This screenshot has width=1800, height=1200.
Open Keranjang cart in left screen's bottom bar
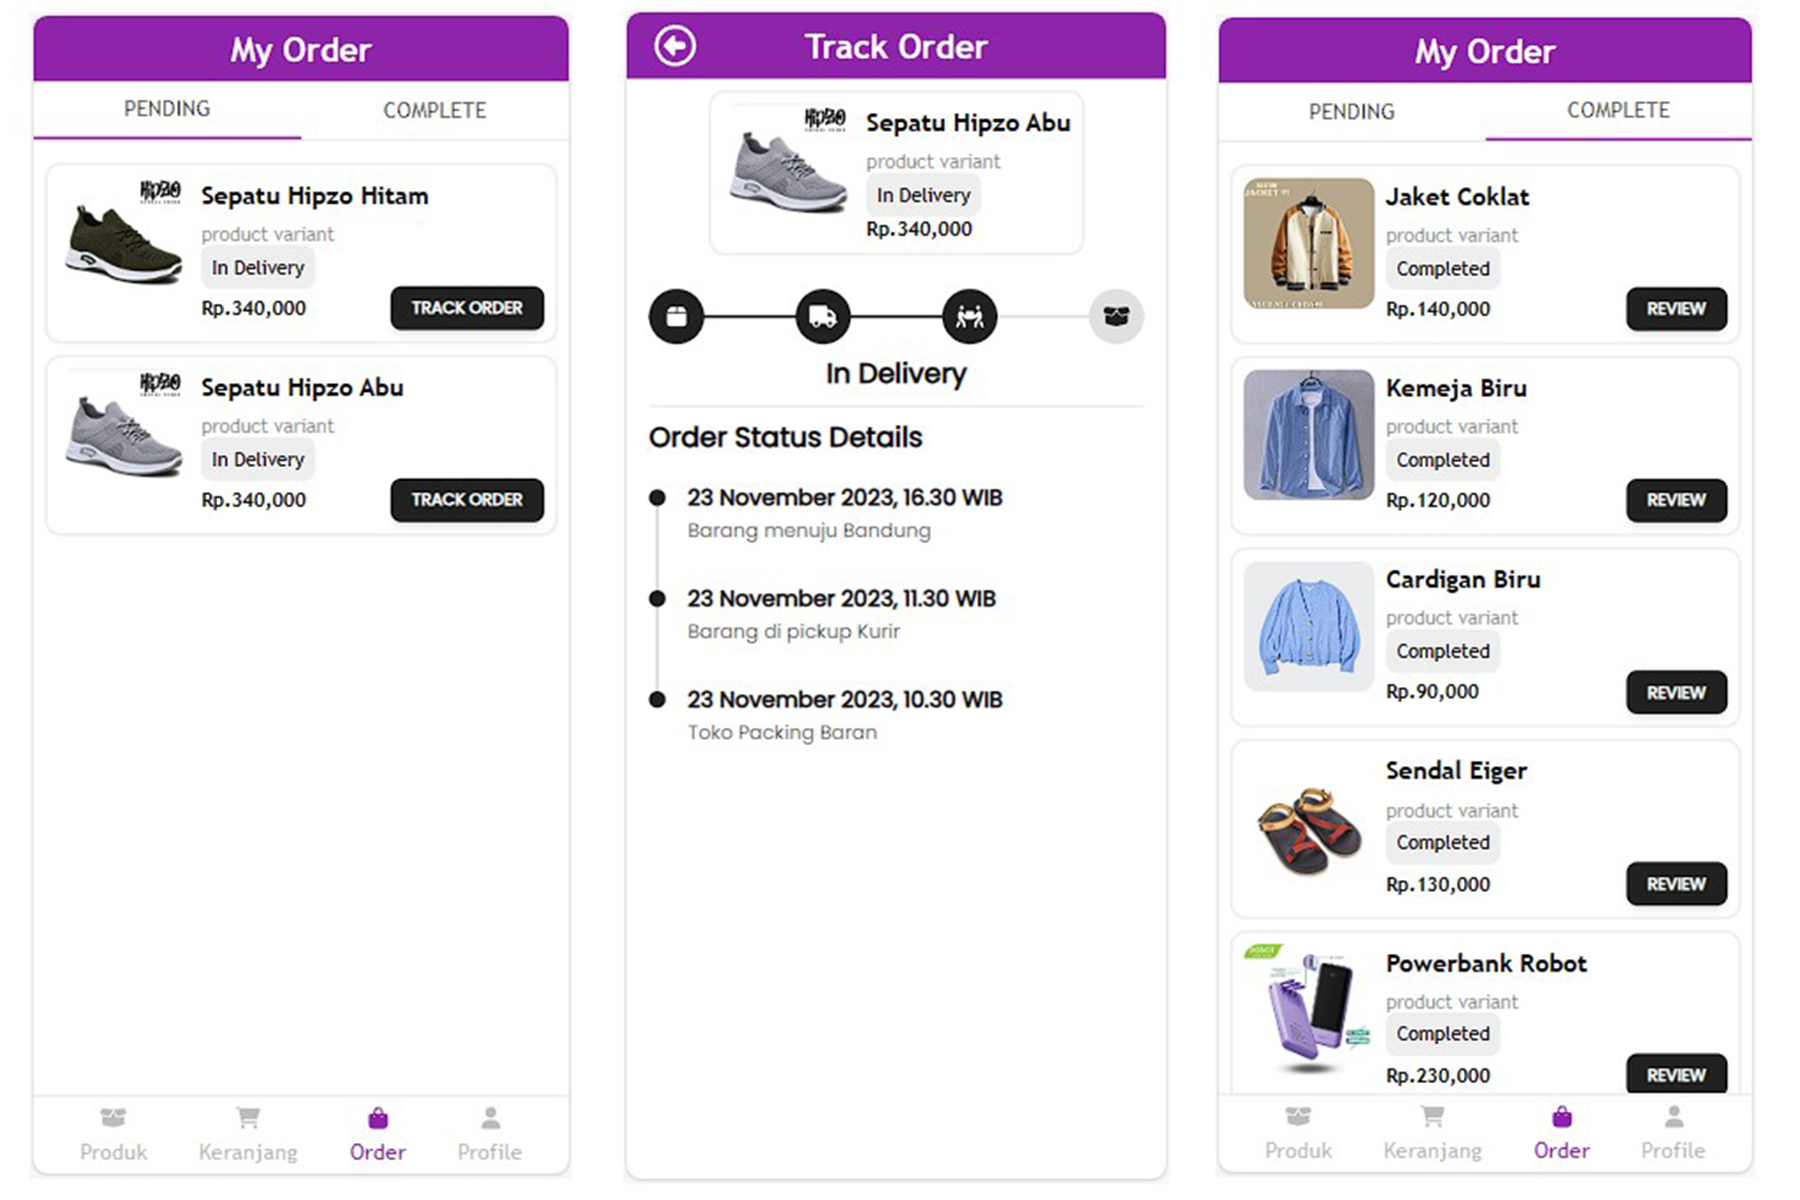[x=248, y=1133]
